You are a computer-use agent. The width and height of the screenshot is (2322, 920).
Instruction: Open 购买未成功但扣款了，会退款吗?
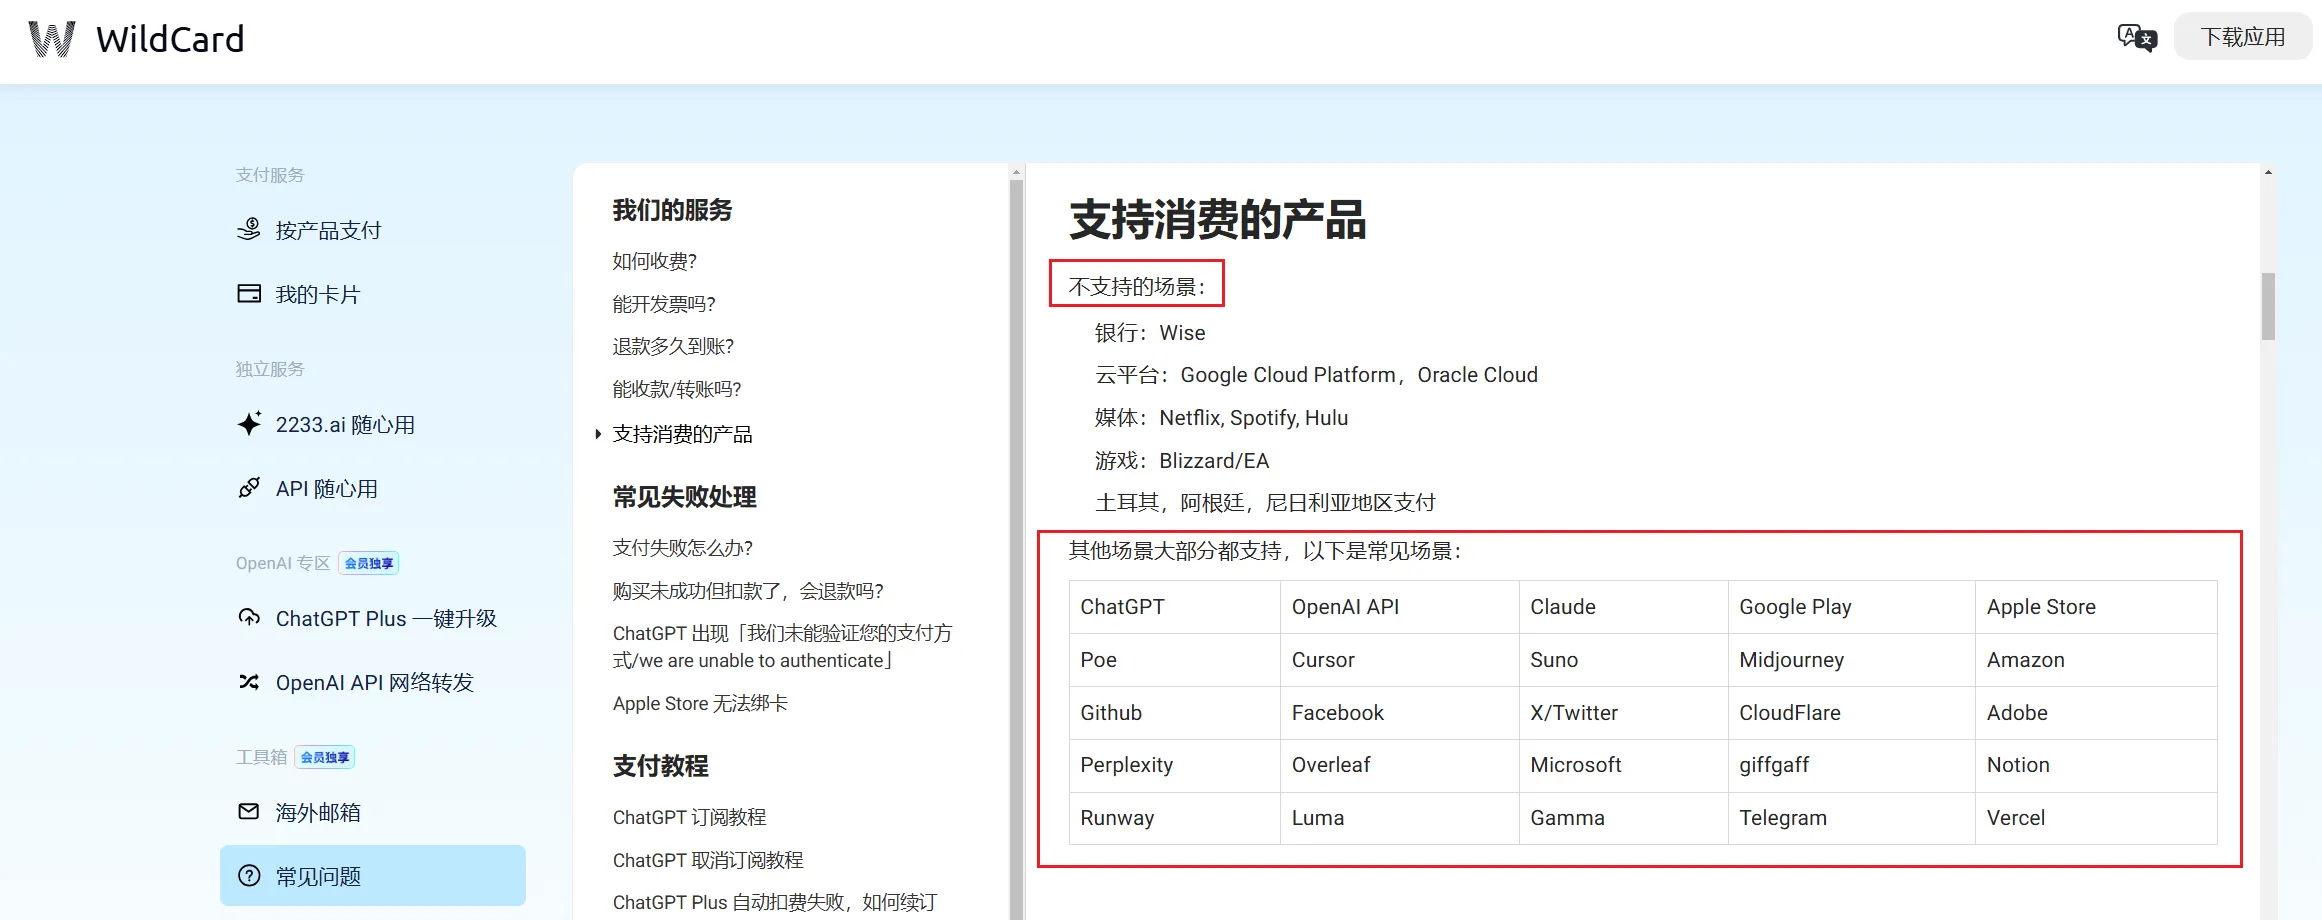(748, 591)
